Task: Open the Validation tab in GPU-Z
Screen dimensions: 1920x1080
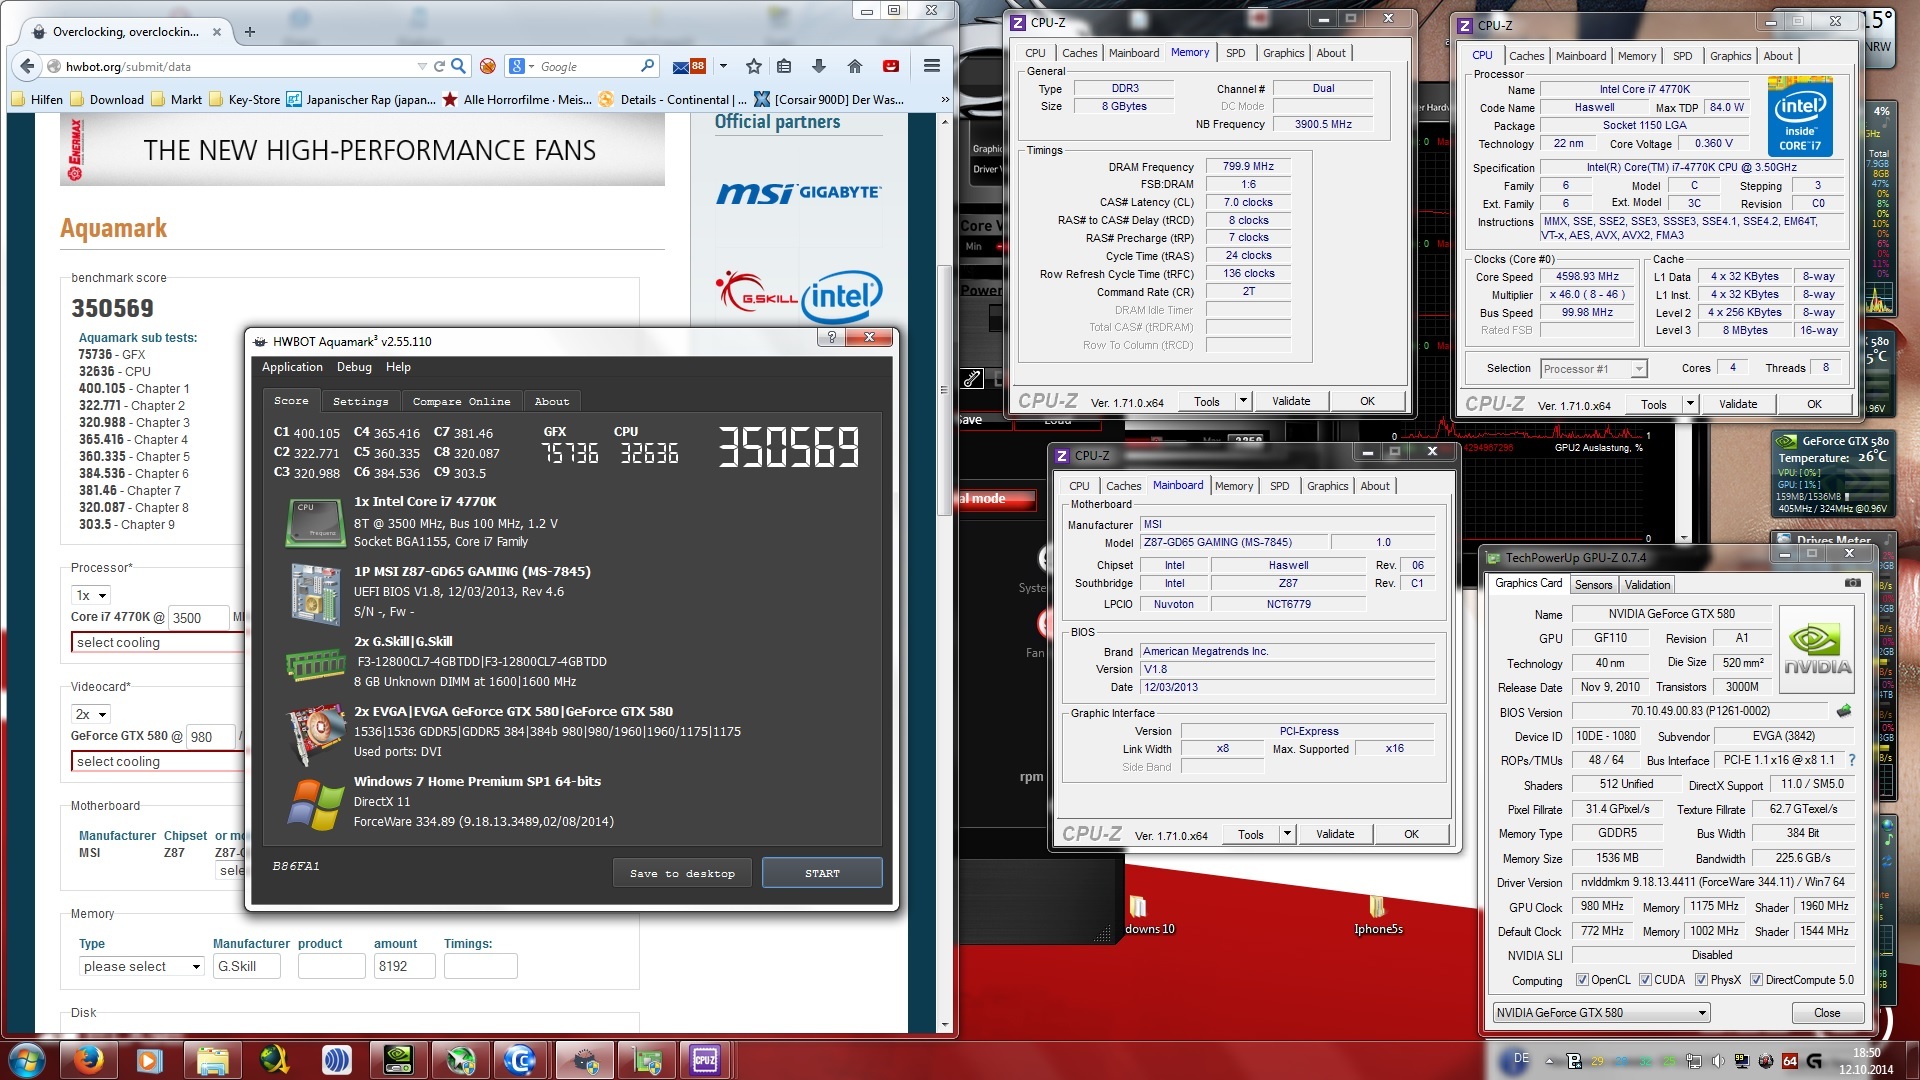Action: click(x=1647, y=585)
